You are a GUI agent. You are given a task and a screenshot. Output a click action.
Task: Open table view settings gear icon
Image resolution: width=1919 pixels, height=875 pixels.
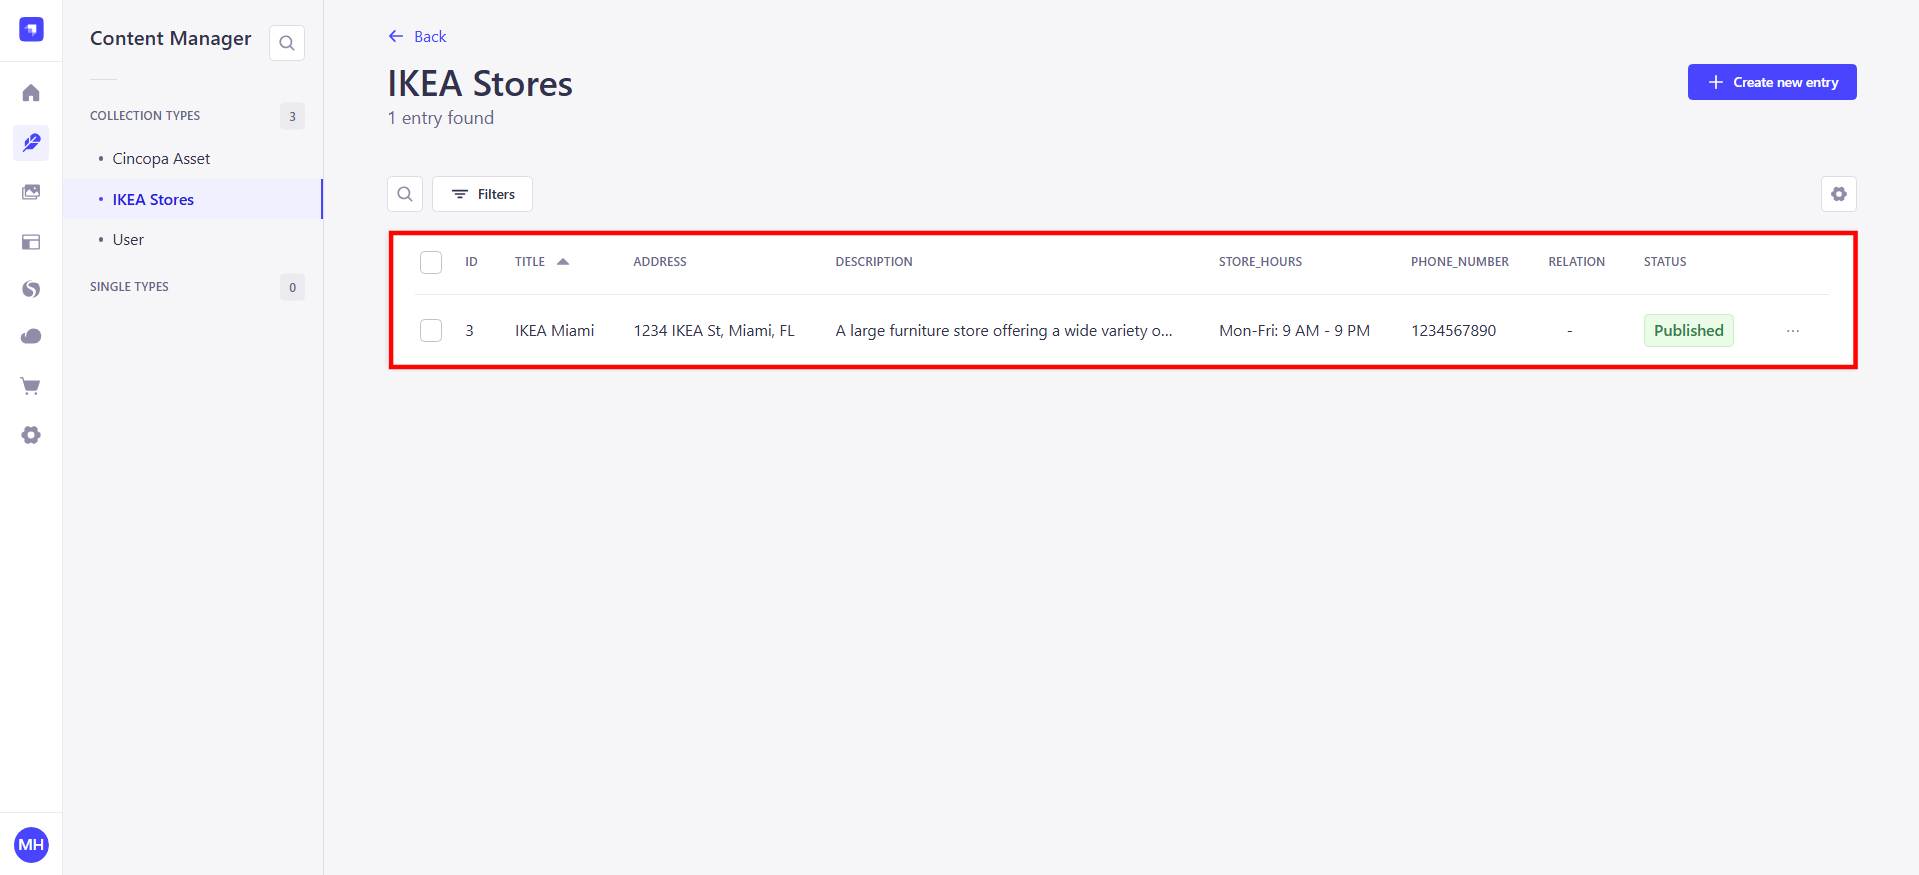[x=1838, y=194]
